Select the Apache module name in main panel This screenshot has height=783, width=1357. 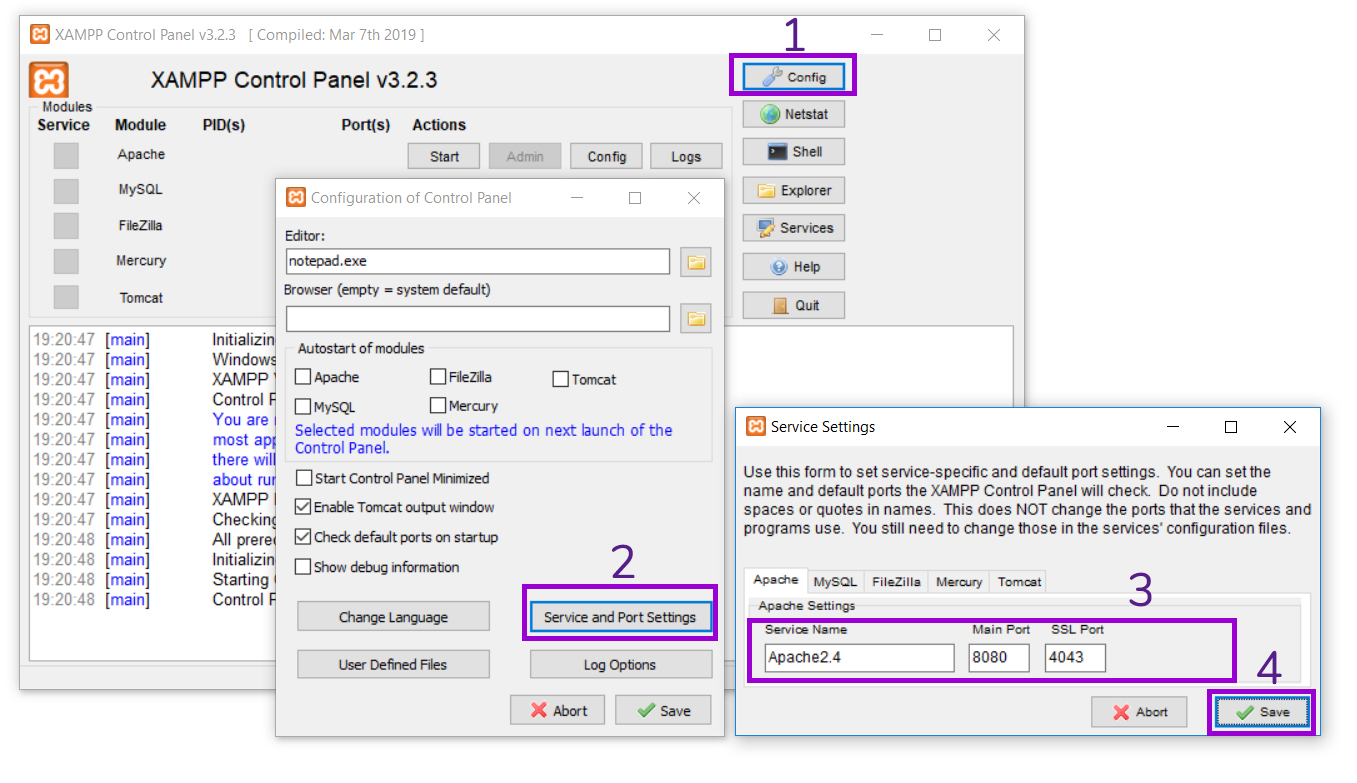tap(141, 154)
